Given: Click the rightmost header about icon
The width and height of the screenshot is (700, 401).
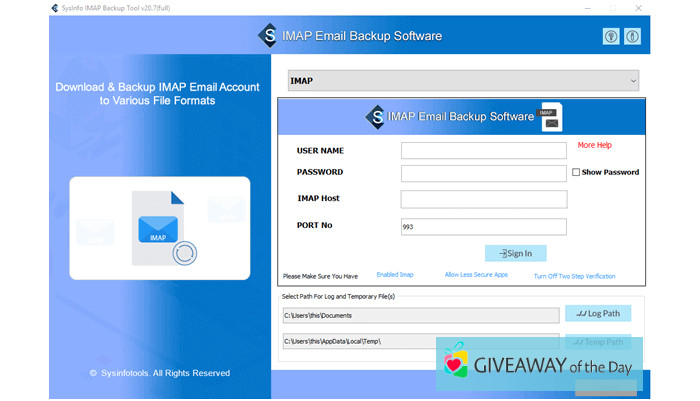Looking at the screenshot, I should click(632, 36).
